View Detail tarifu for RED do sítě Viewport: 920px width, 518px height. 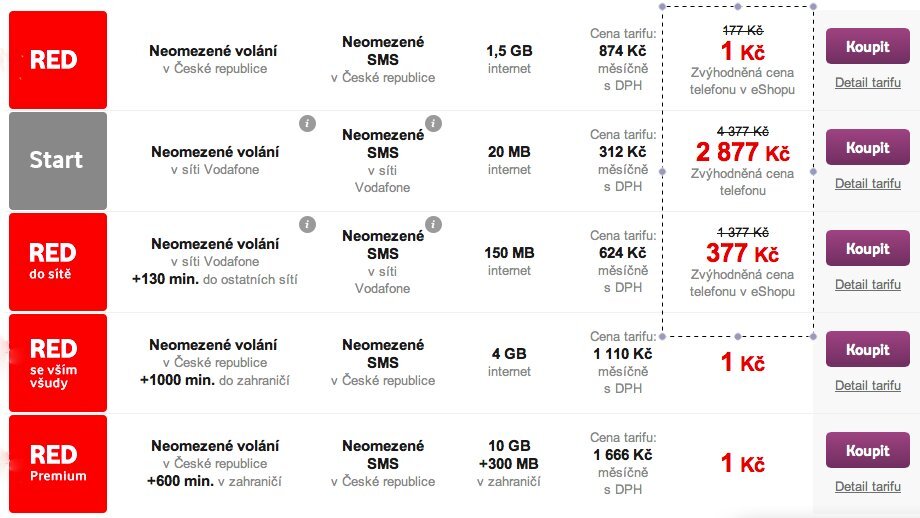867,284
